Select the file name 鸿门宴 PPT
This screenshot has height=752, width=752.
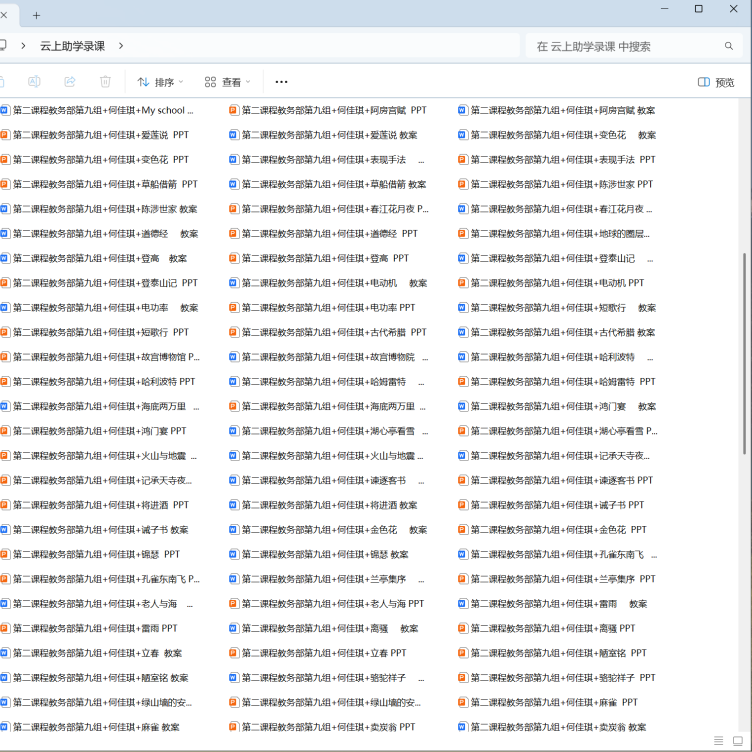pyautogui.click(x=99, y=431)
